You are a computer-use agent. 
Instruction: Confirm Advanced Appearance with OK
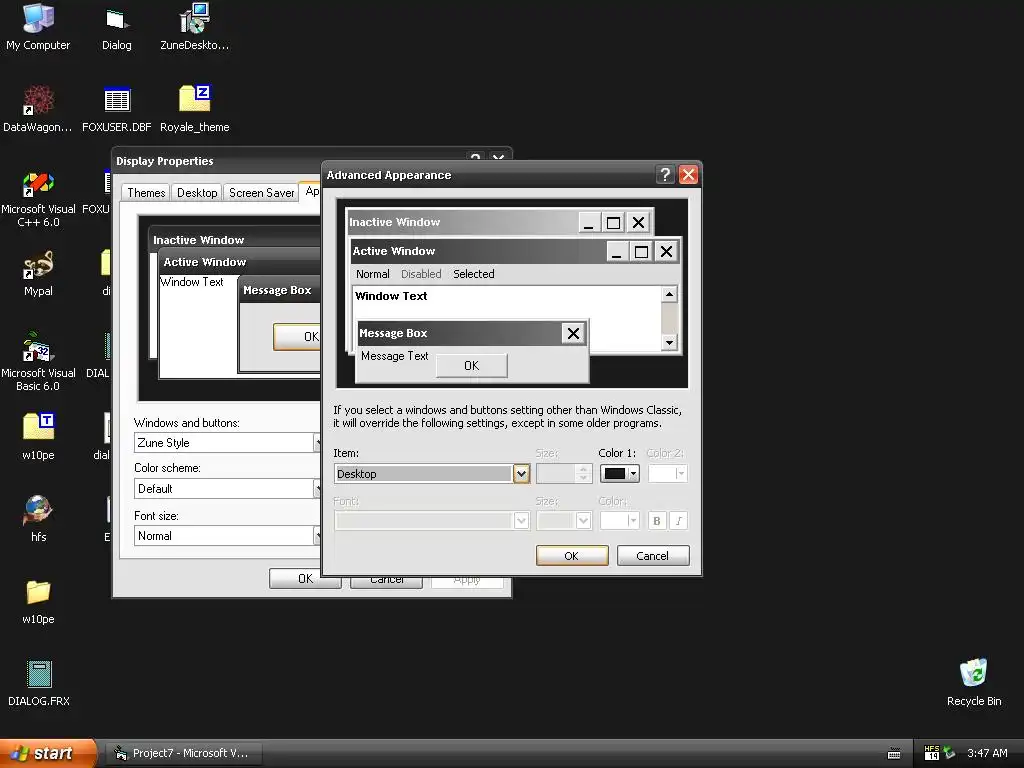tap(571, 556)
